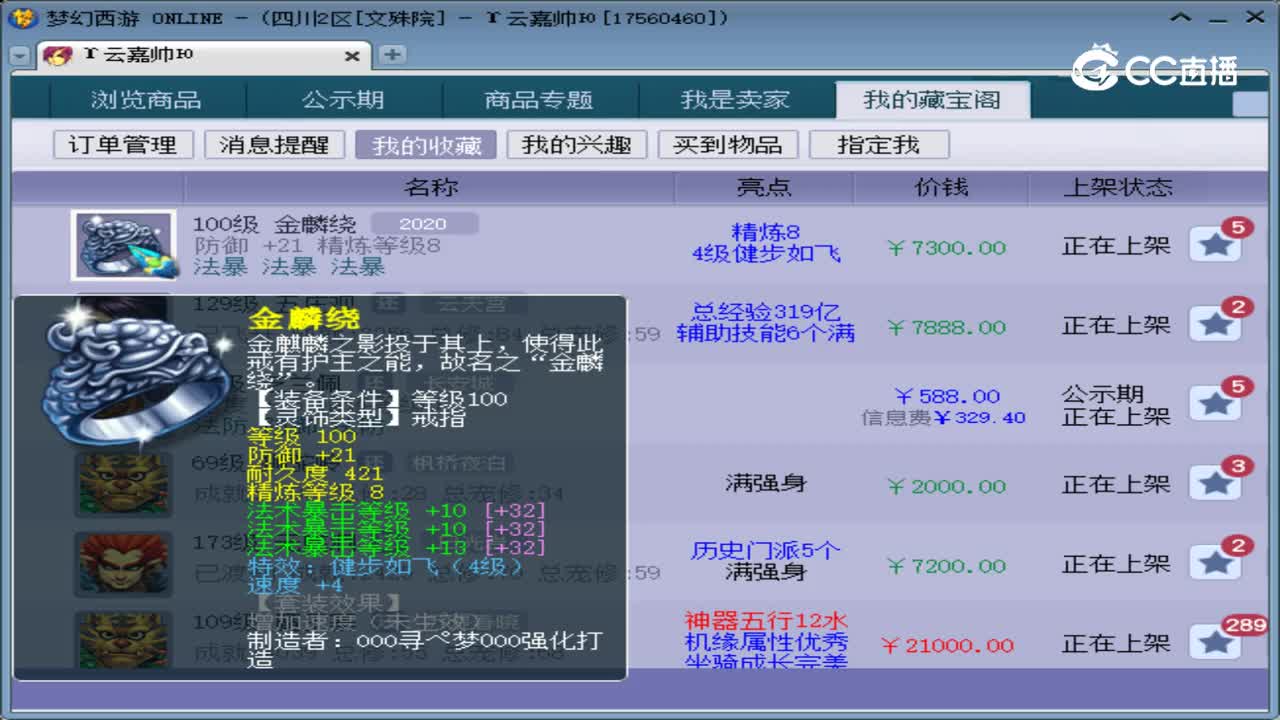The image size is (1280, 720).
Task: Click the 买到物品 button
Action: tap(727, 145)
